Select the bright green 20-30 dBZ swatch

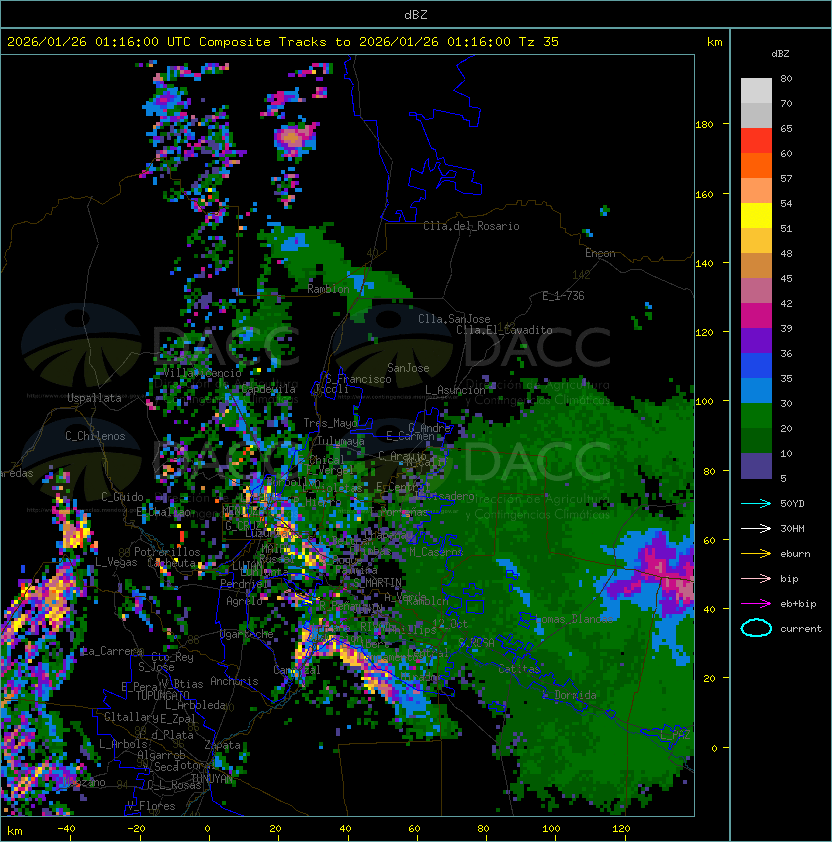756,416
